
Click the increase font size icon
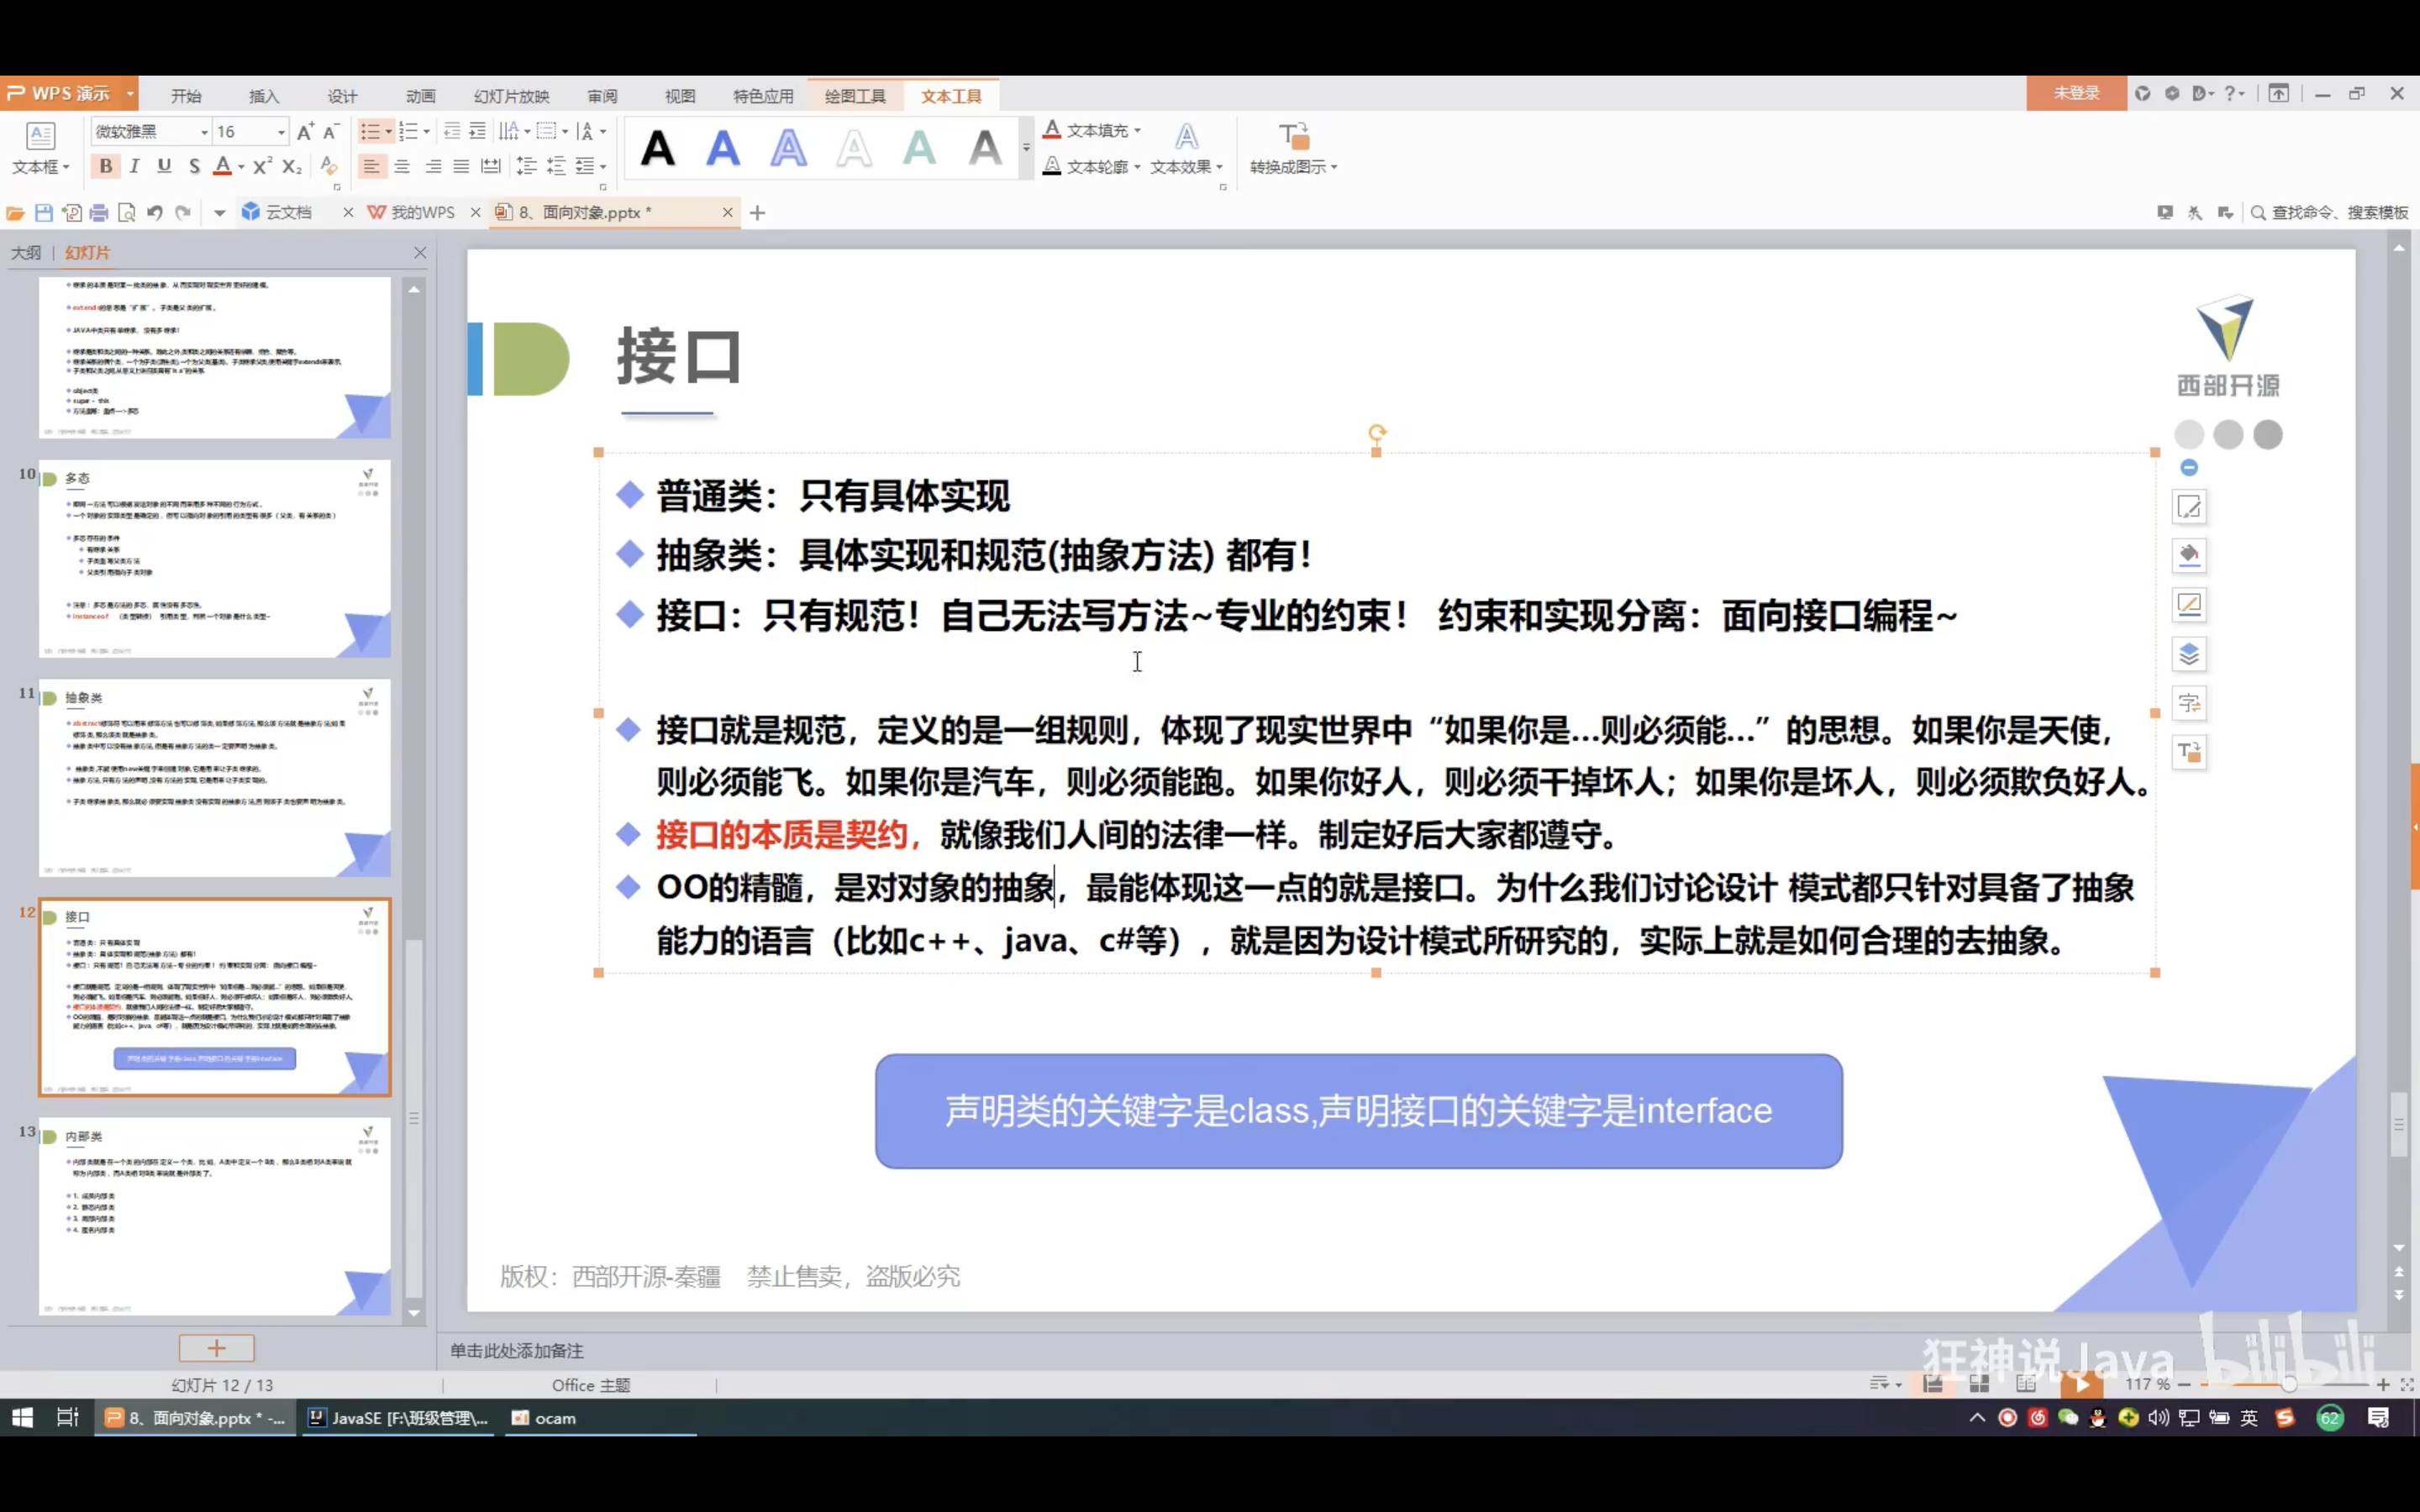pos(305,131)
